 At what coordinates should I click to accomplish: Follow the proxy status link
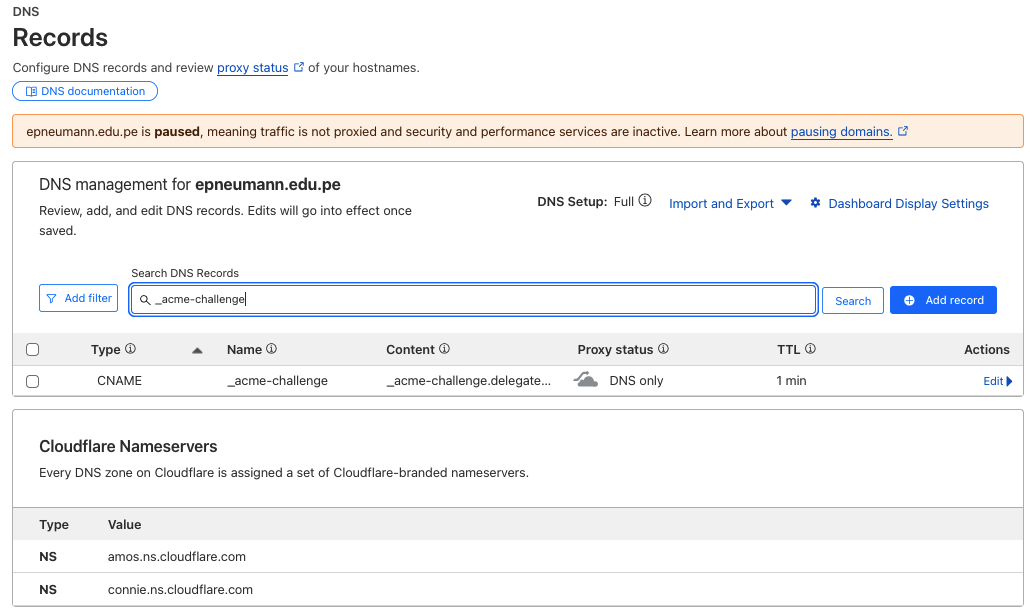click(x=253, y=68)
